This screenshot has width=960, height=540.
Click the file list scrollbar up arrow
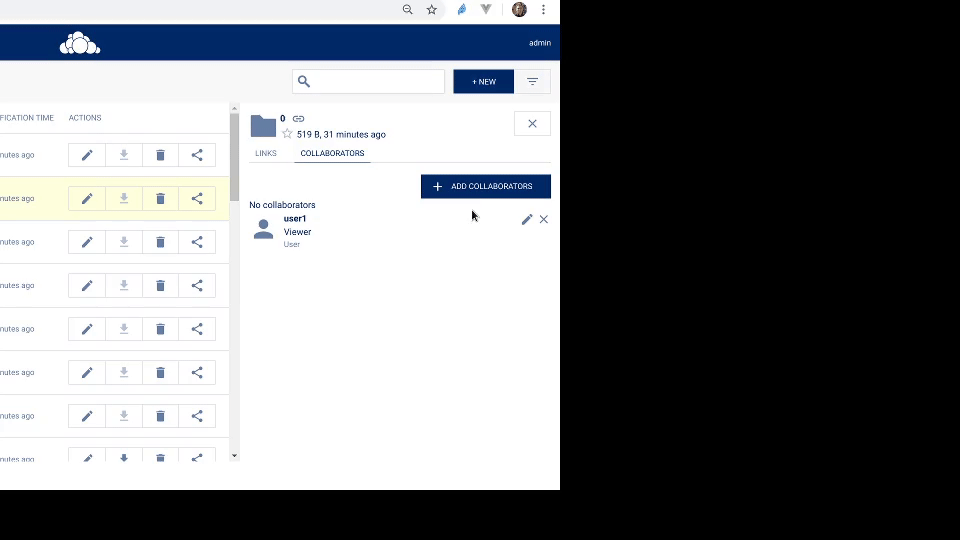234,109
